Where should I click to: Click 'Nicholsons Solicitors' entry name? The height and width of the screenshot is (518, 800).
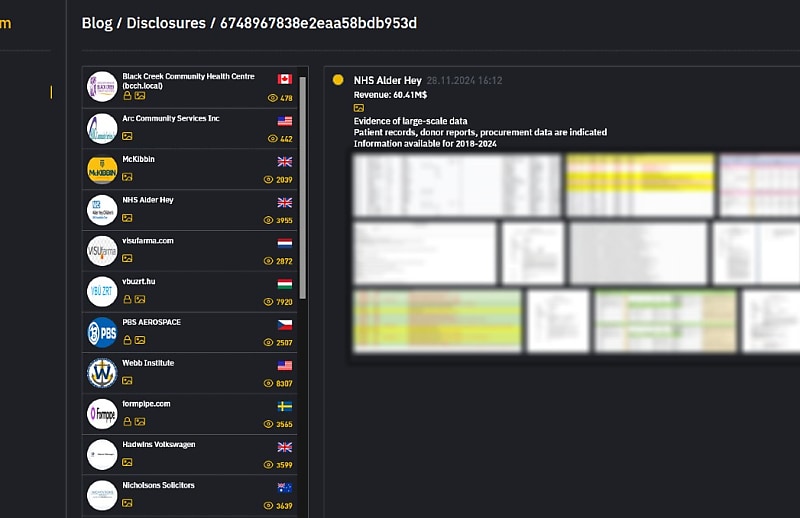tap(158, 485)
